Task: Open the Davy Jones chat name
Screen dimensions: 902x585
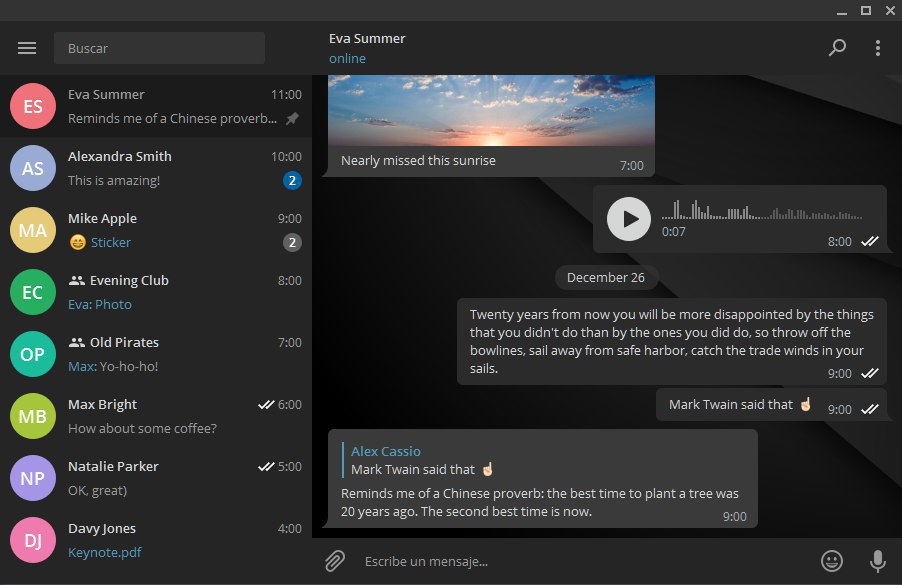Action: pos(102,529)
